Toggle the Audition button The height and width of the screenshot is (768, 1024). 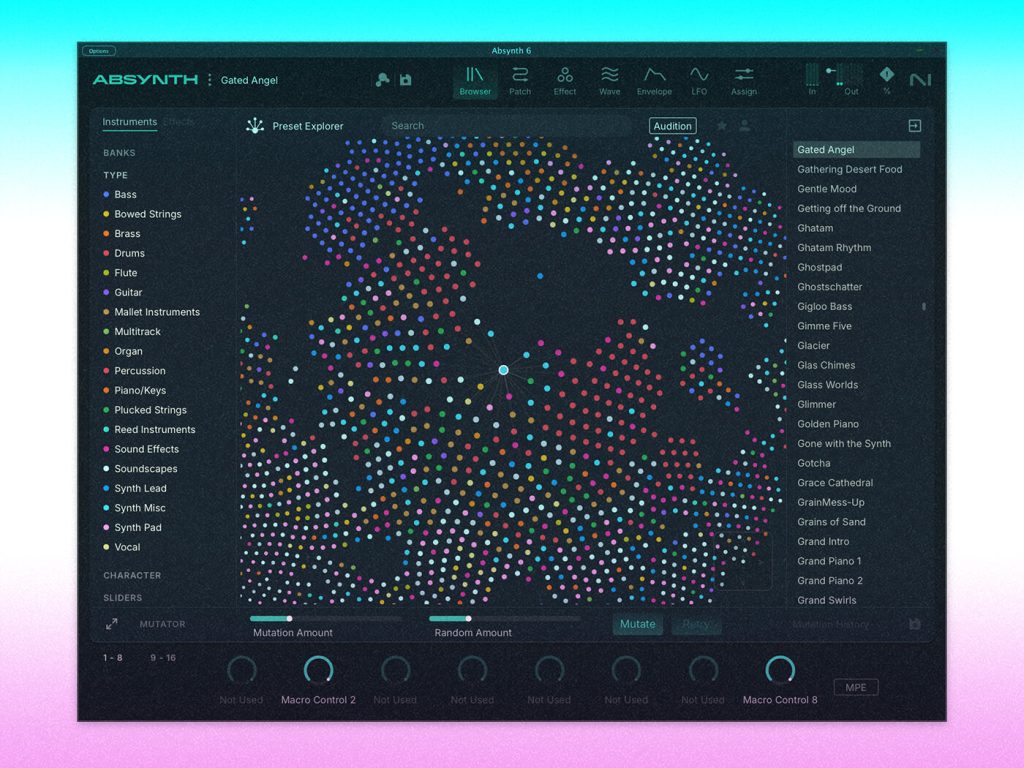pyautogui.click(x=673, y=126)
